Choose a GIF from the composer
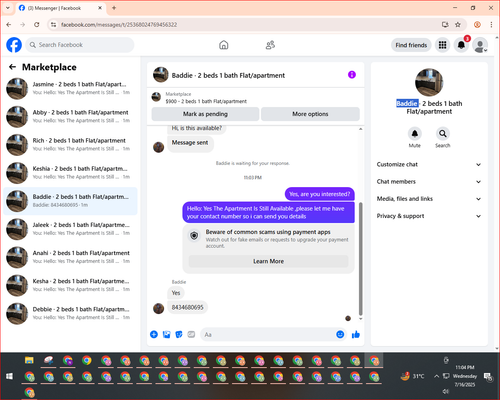The width and height of the screenshot is (500, 400). point(191,334)
